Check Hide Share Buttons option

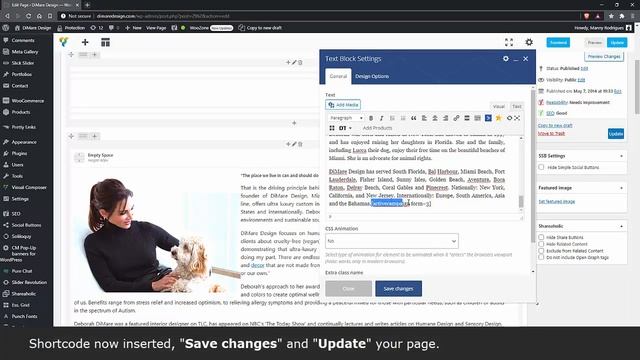pos(541,237)
